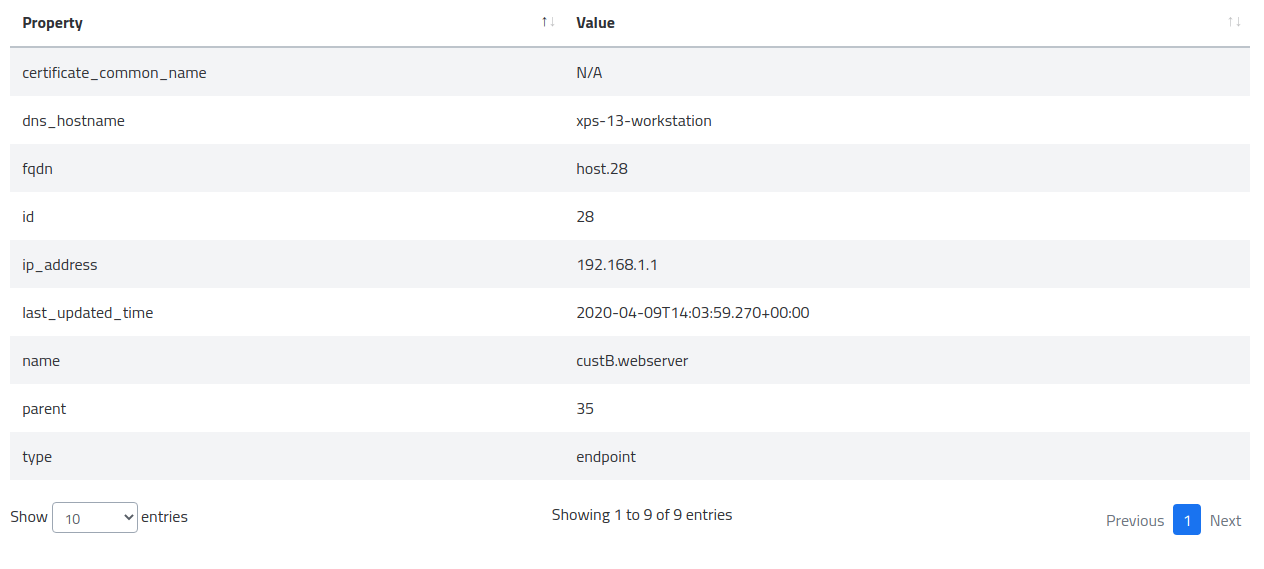1264x569 pixels.
Task: Select the endpoint type value
Action: (606, 457)
